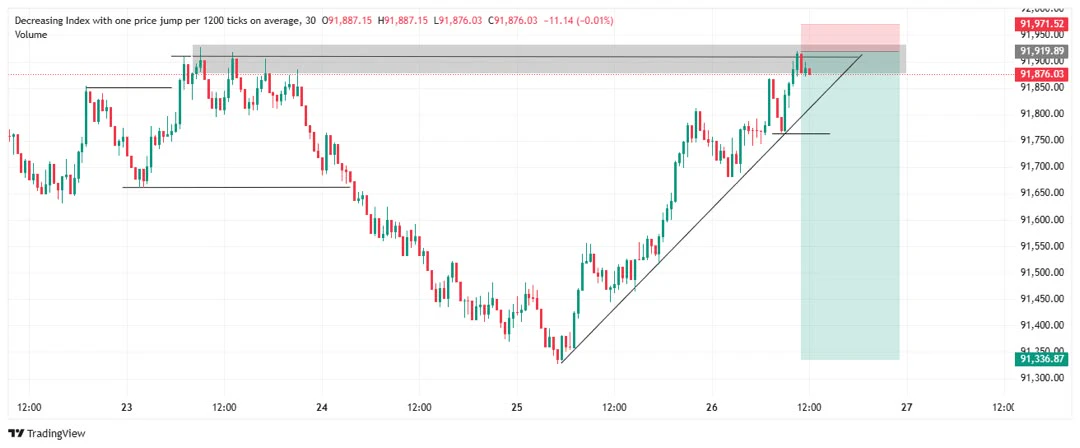Click the 91,600.00 price axis label
1080x448 pixels.
(1043, 219)
